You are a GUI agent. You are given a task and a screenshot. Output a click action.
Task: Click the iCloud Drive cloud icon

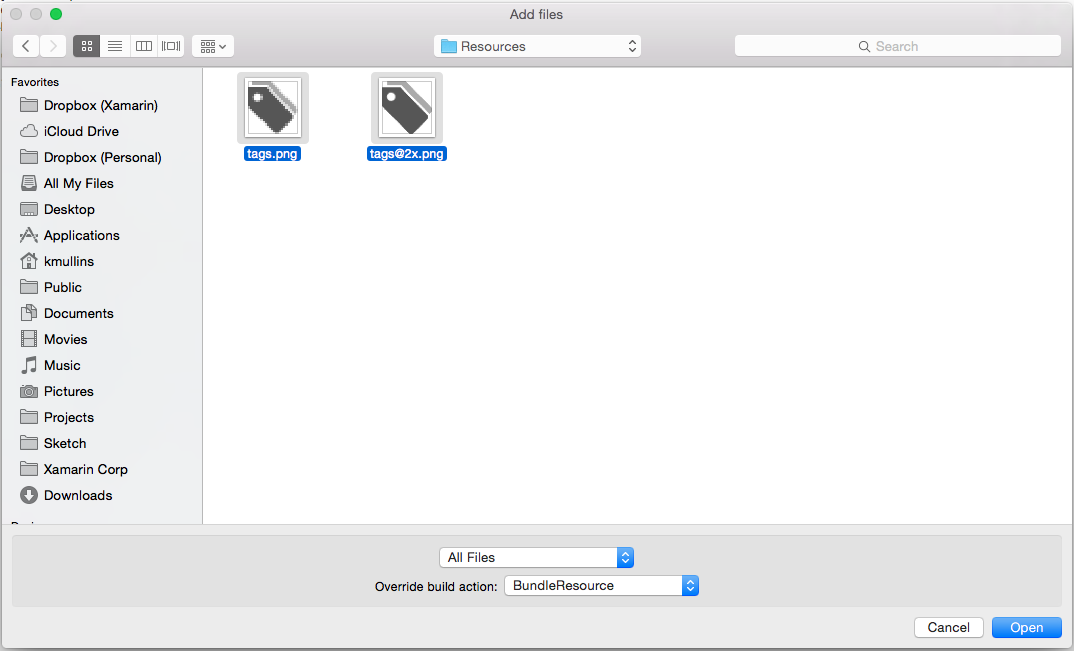[x=29, y=131]
